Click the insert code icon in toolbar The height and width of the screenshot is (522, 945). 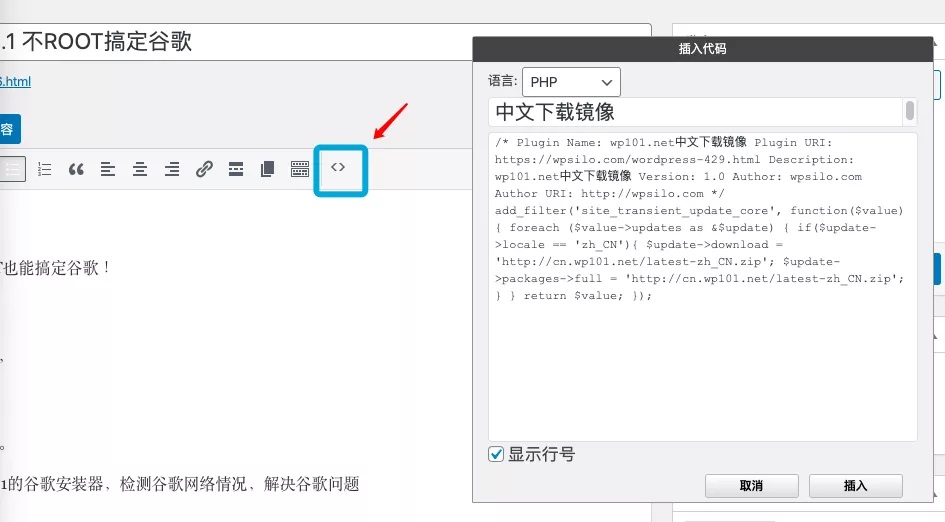click(x=339, y=168)
